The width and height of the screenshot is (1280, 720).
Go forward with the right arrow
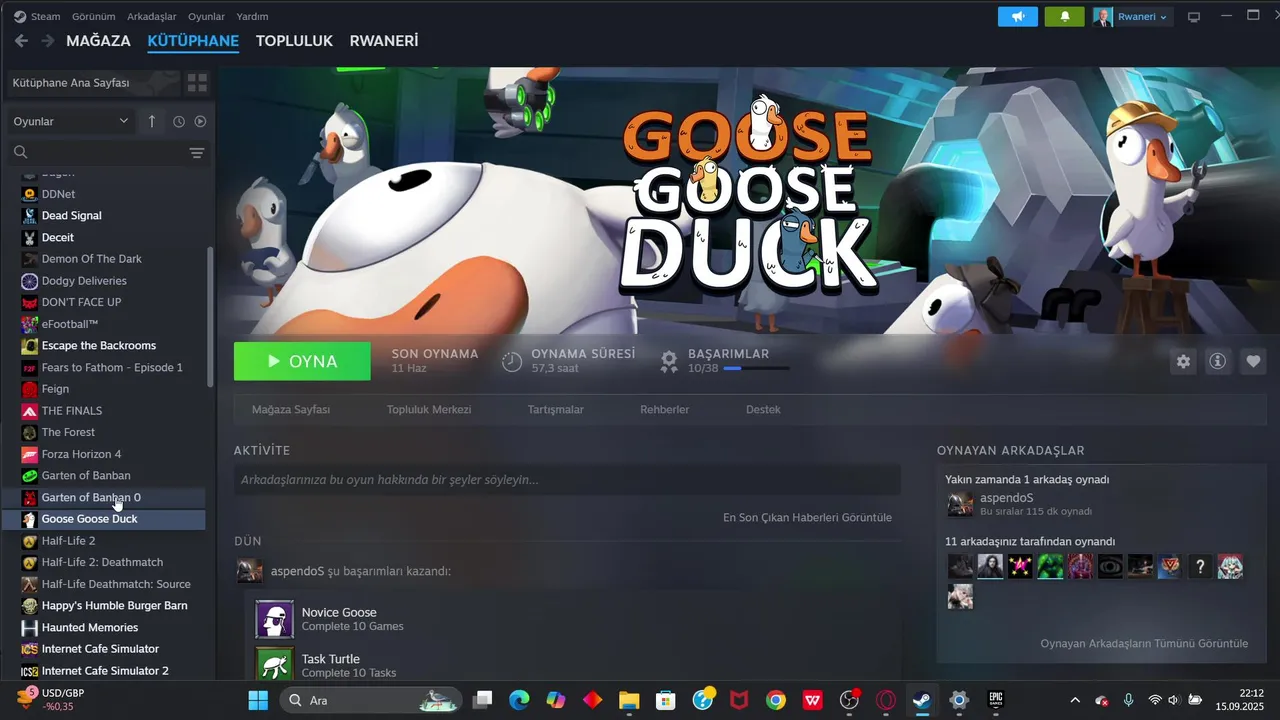click(48, 41)
